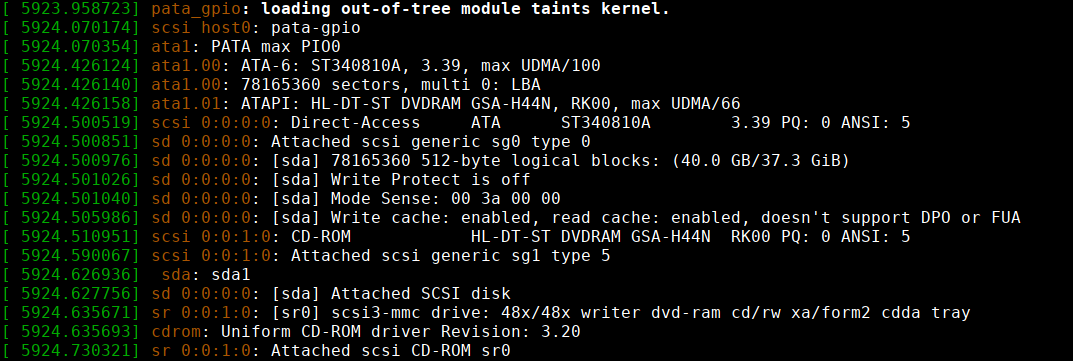The image size is (1073, 361).
Task: Click 'Attached scsi generic sg1 type 5'
Action: pos(450,256)
